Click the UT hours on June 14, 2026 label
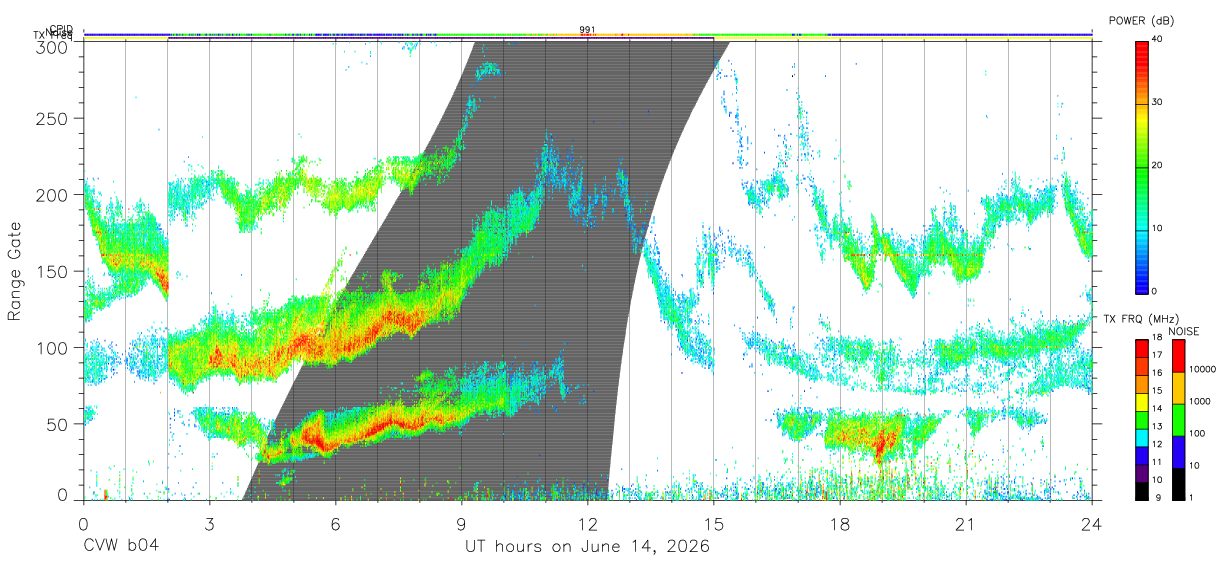1228x567 pixels. (587, 547)
